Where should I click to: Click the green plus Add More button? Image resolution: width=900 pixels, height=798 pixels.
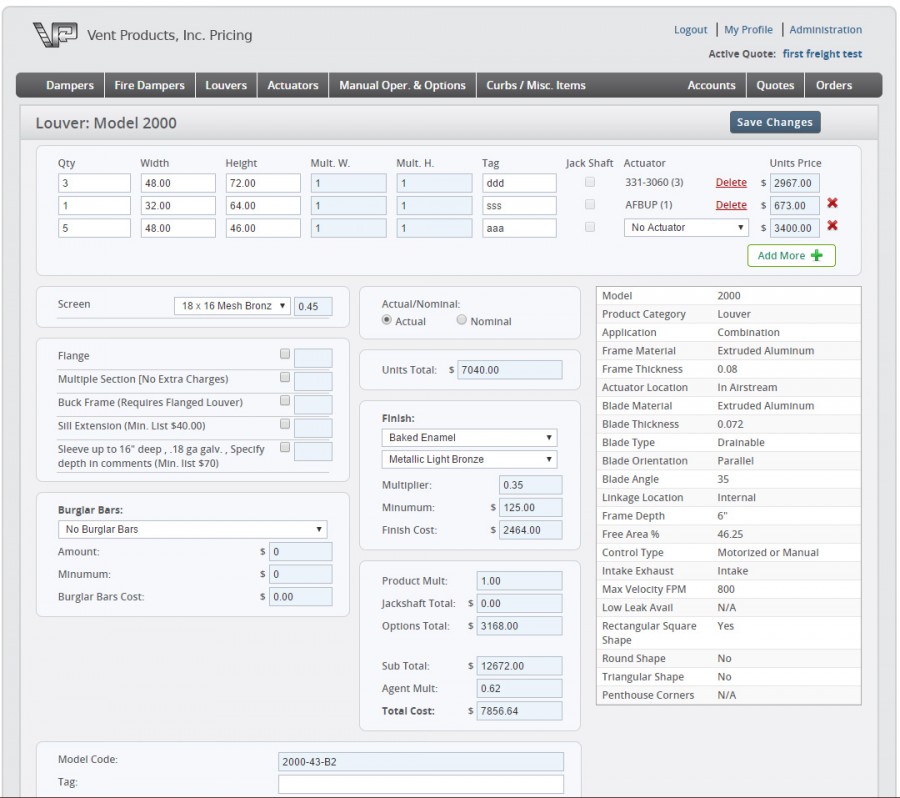(791, 255)
